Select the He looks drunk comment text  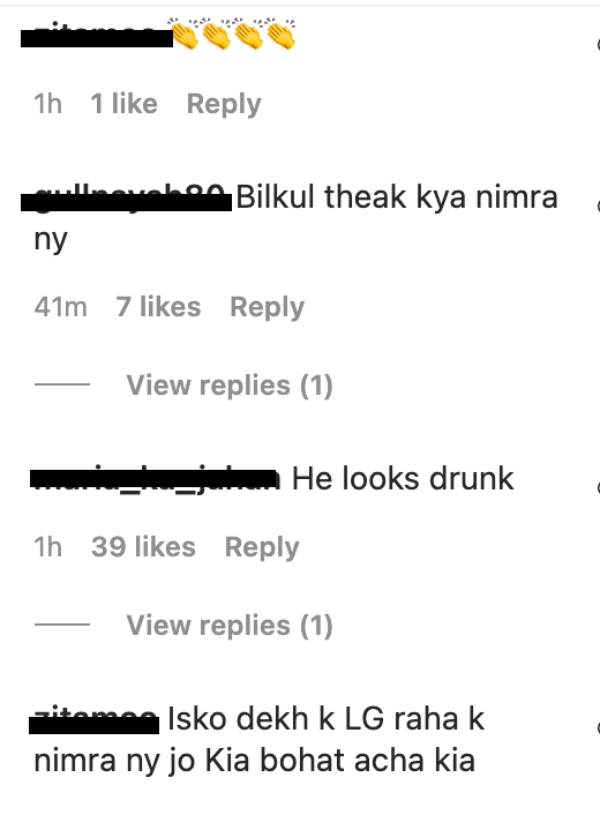(402, 479)
